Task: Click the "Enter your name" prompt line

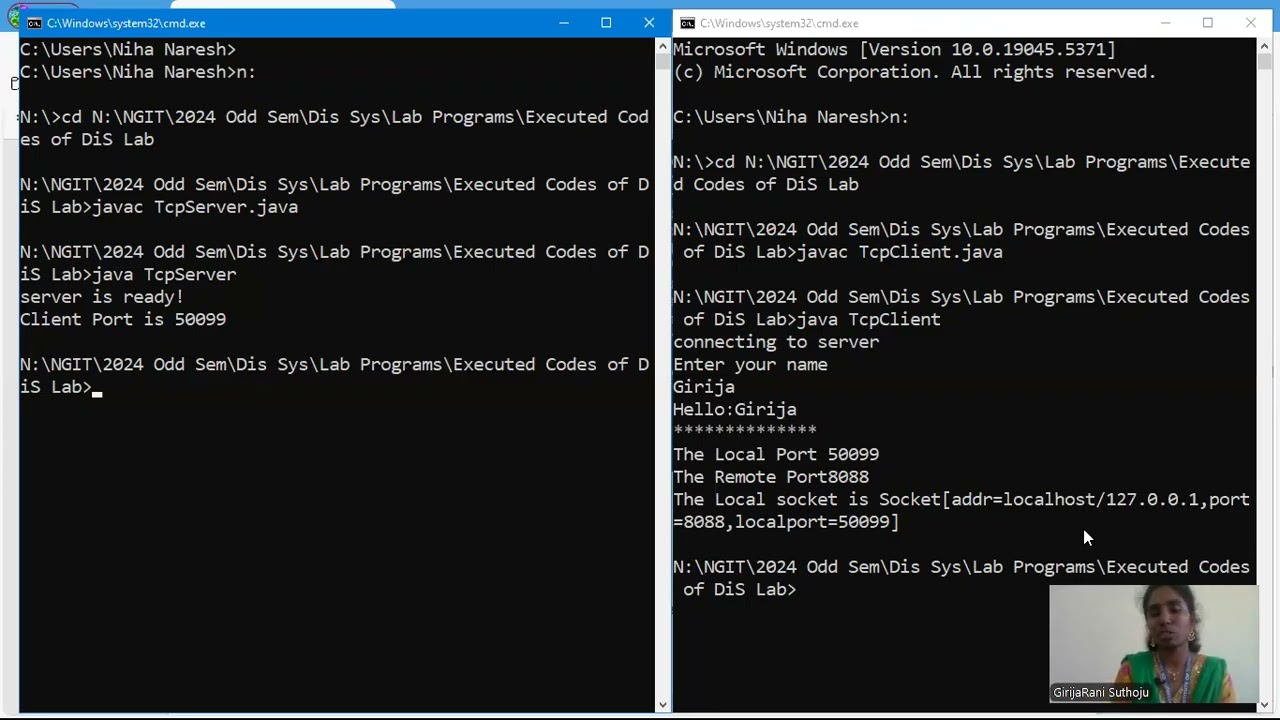Action: click(x=750, y=365)
